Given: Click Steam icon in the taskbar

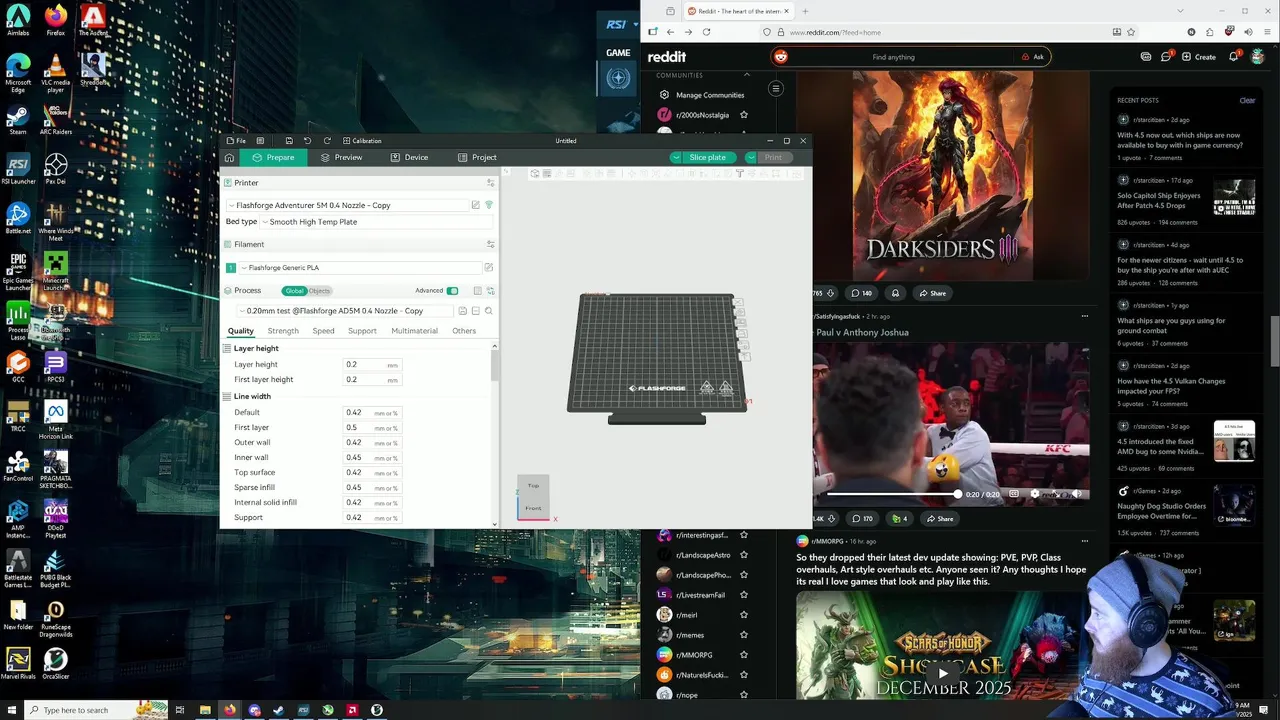Looking at the screenshot, I should pos(278,710).
